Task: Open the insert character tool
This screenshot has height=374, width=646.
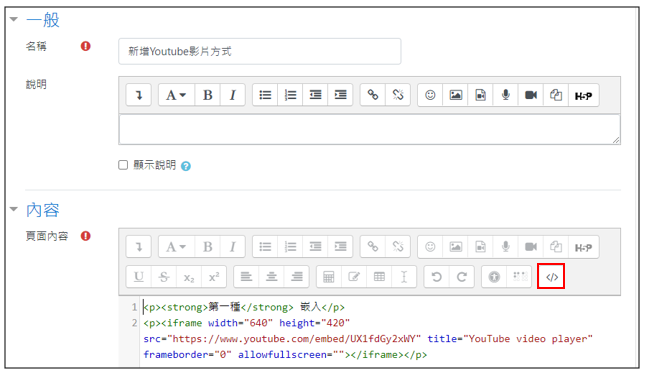Action: [354, 276]
